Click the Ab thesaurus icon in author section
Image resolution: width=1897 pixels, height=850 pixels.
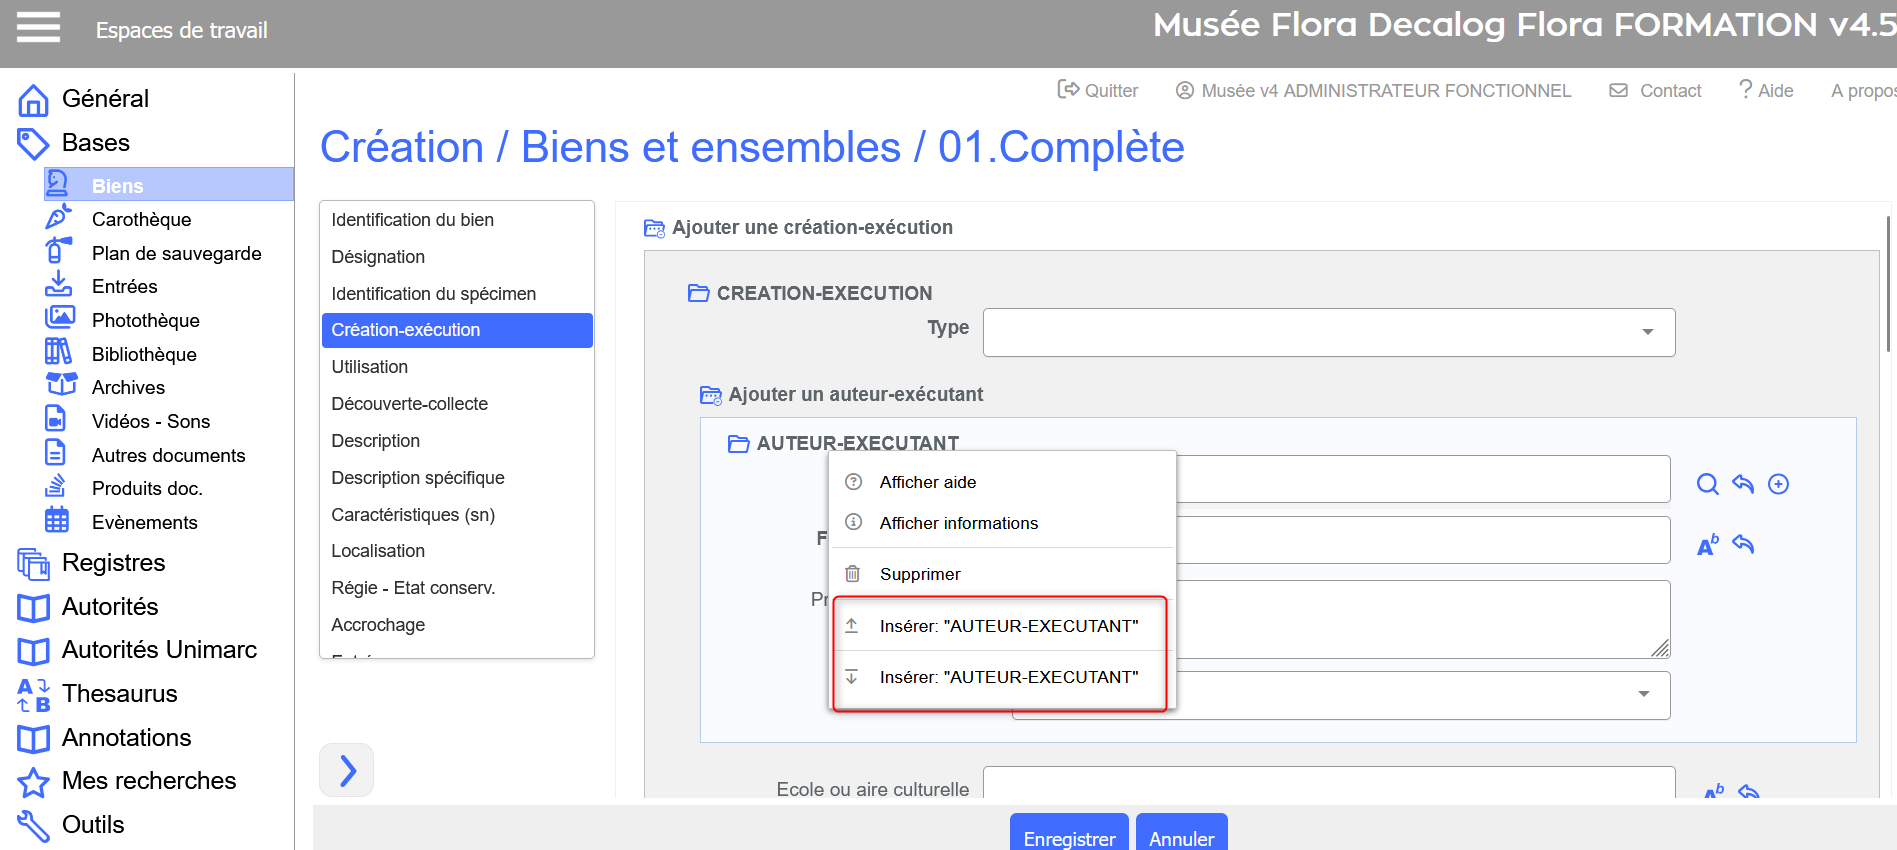click(x=1707, y=545)
